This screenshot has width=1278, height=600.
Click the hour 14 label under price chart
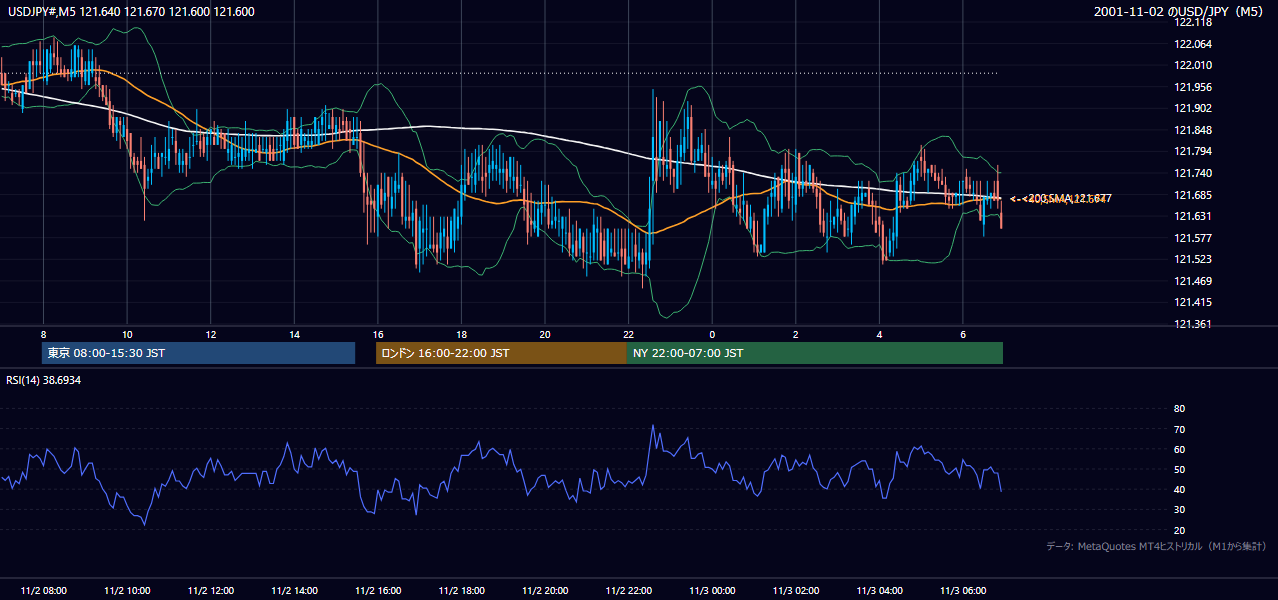coord(294,334)
